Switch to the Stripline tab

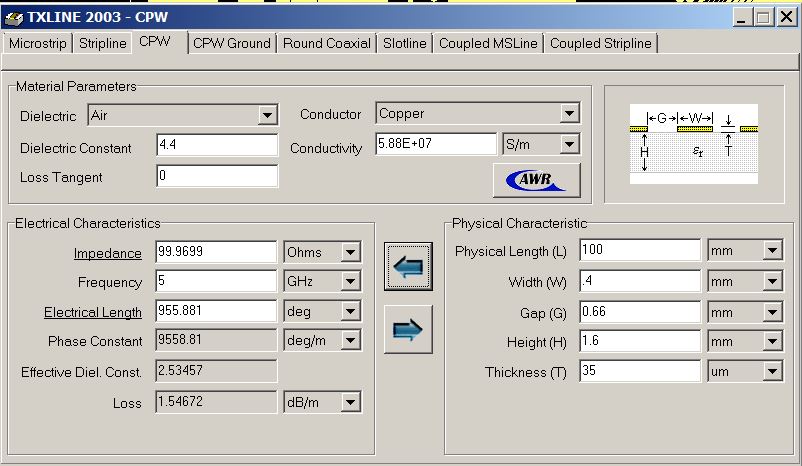(102, 43)
